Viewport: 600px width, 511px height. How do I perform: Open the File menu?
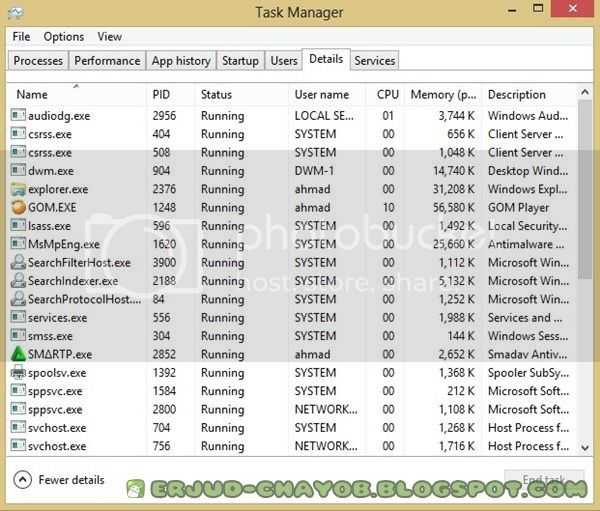click(x=21, y=37)
